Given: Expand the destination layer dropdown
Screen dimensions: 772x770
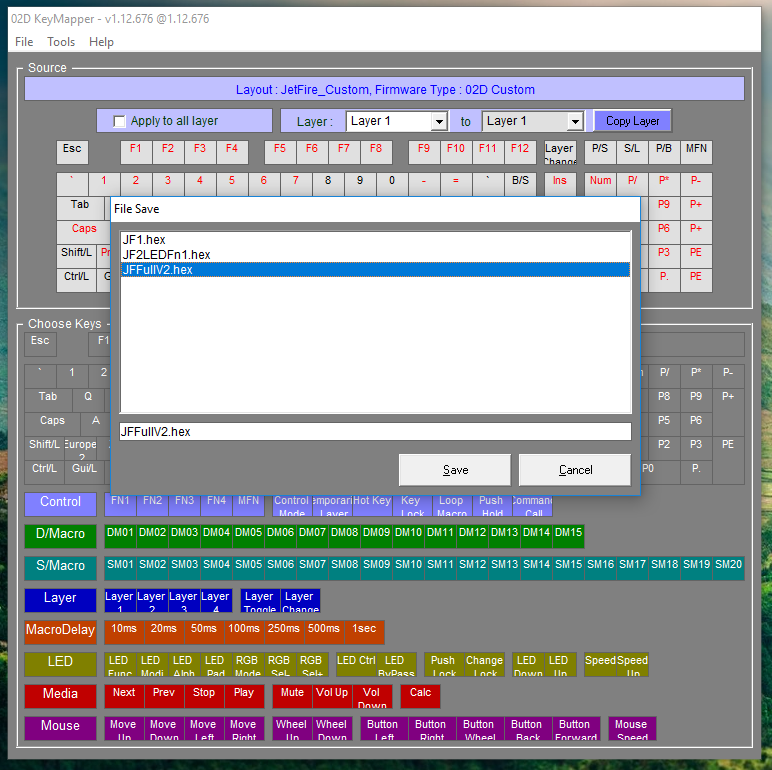Looking at the screenshot, I should [x=574, y=121].
